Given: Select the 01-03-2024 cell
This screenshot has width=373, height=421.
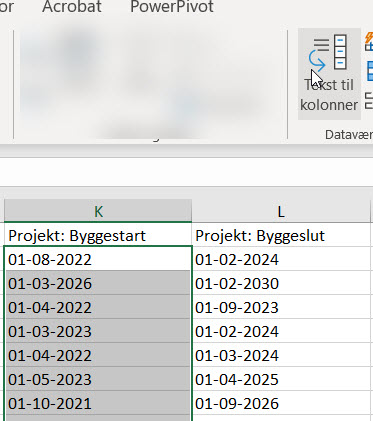Looking at the screenshot, I should point(281,355).
